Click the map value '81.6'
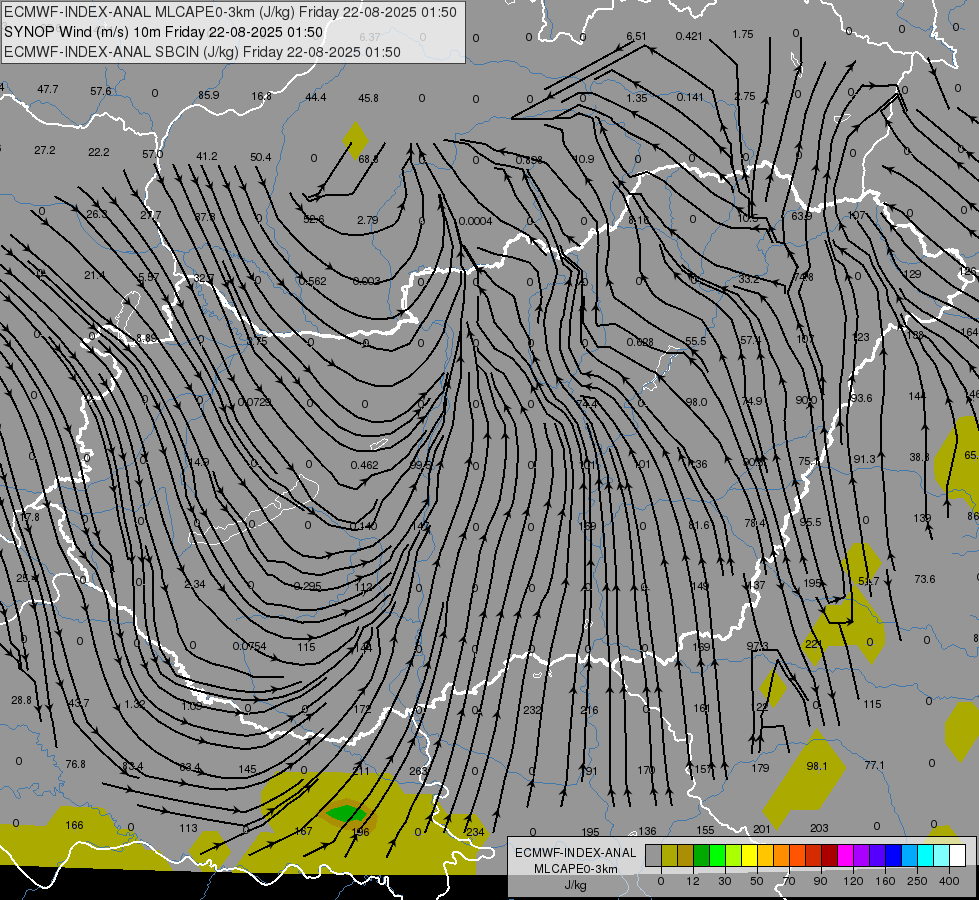The image size is (979, 900). click(x=699, y=525)
